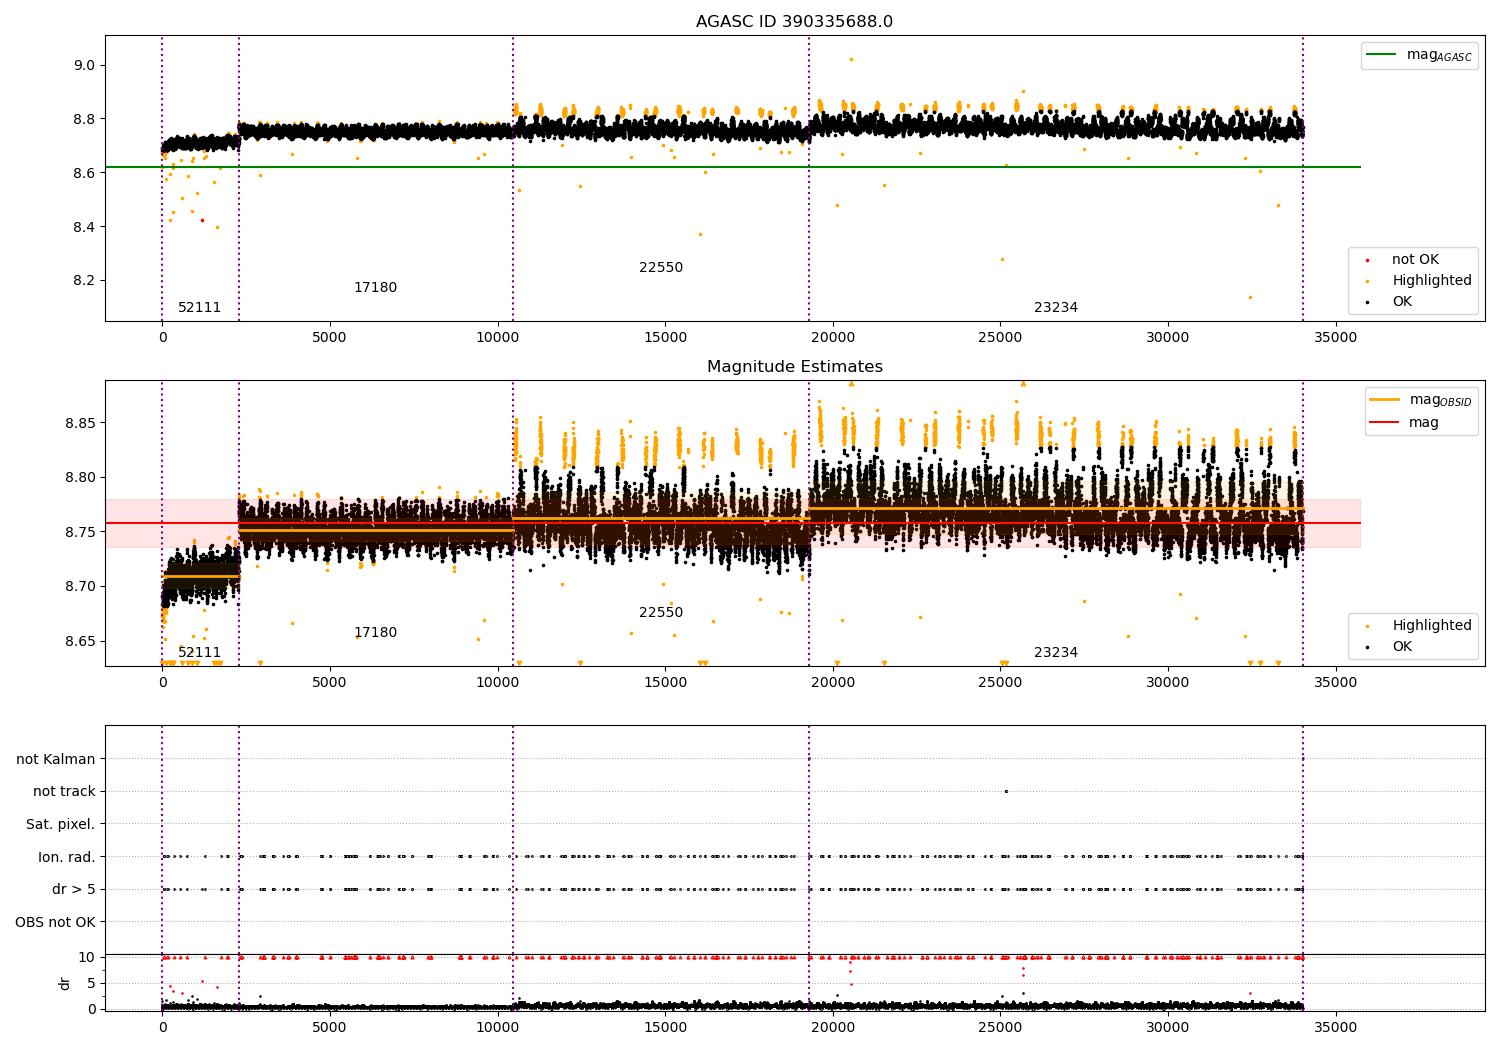Click the 'not track' row label
This screenshot has width=1500, height=1050.
[x=64, y=792]
